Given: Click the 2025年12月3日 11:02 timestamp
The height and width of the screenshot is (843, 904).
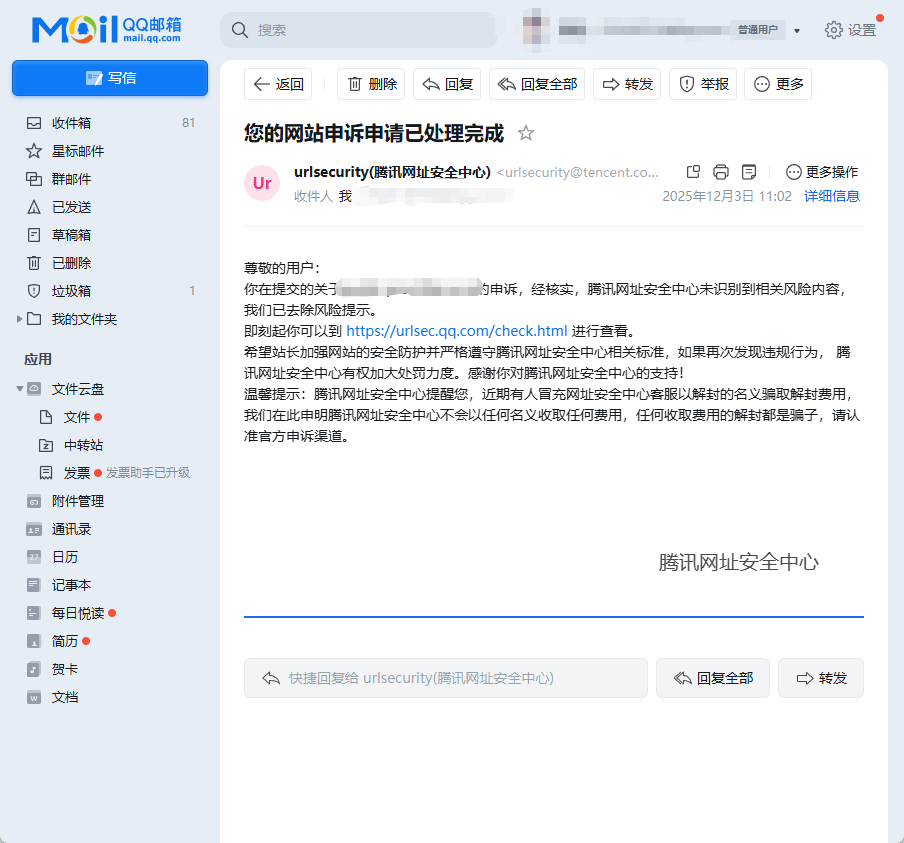Looking at the screenshot, I should [x=727, y=196].
